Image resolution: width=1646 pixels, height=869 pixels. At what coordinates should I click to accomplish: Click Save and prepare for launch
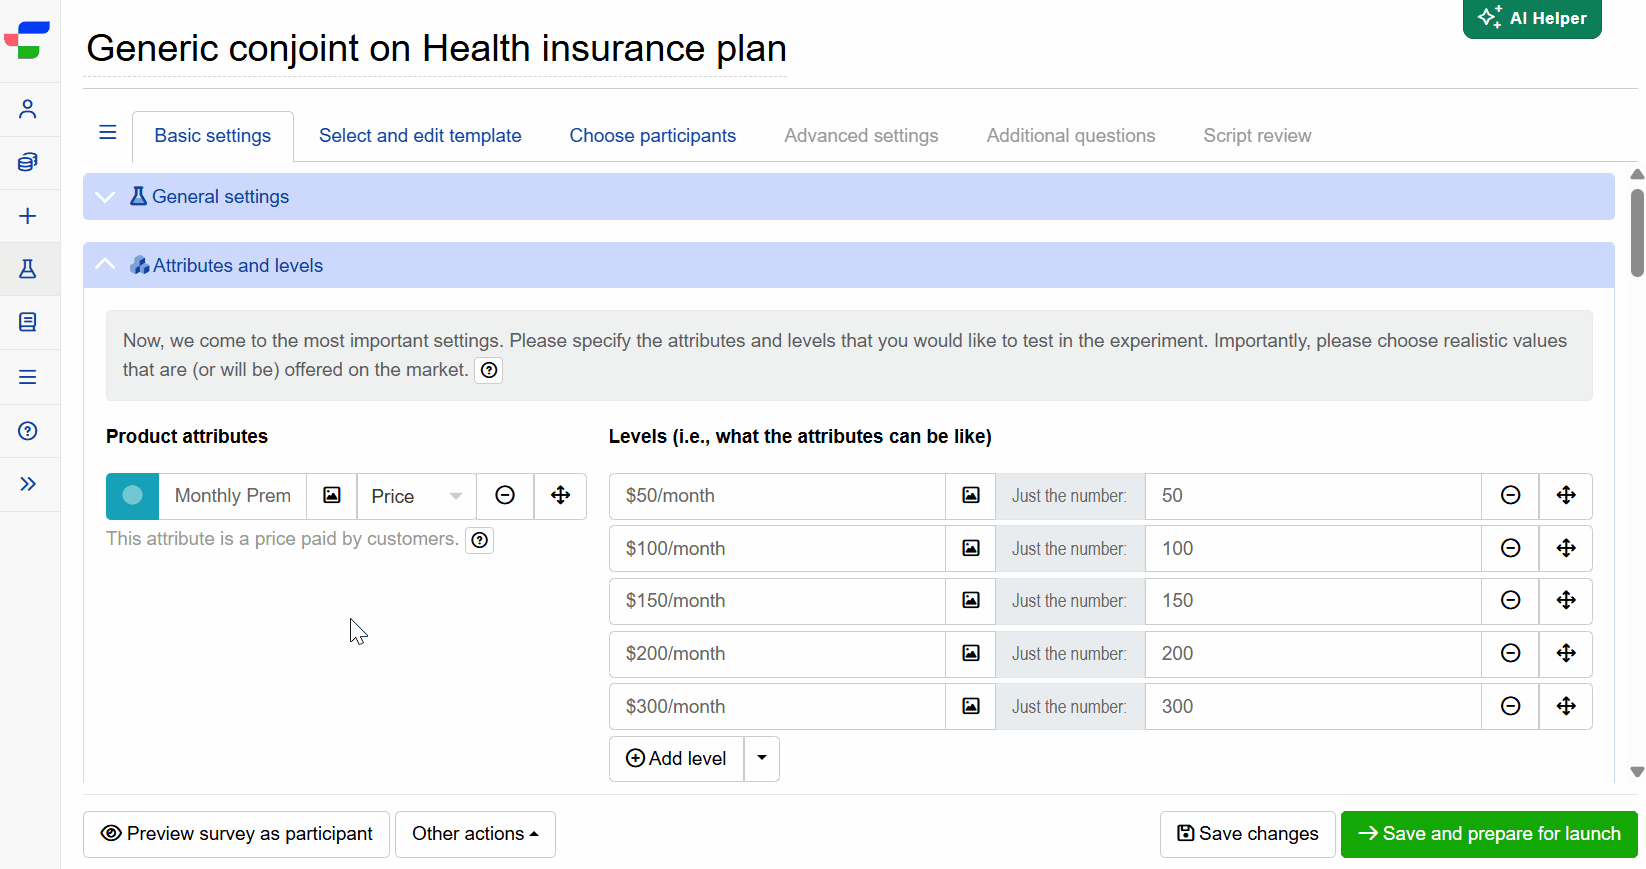(x=1489, y=834)
